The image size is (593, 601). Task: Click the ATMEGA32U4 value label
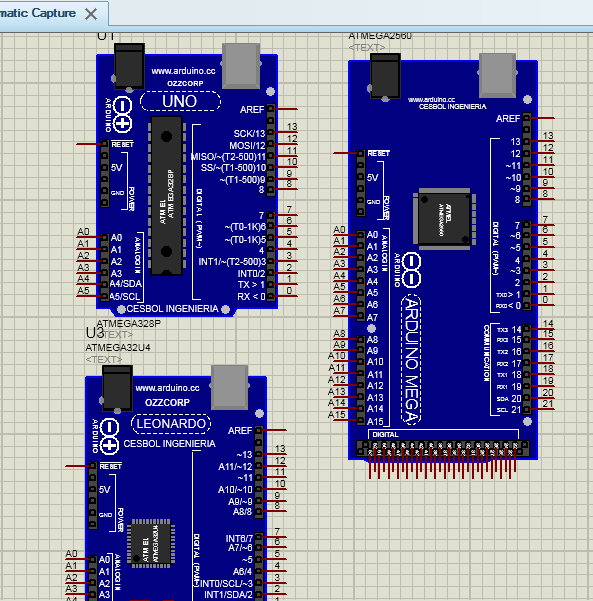pyautogui.click(x=118, y=348)
